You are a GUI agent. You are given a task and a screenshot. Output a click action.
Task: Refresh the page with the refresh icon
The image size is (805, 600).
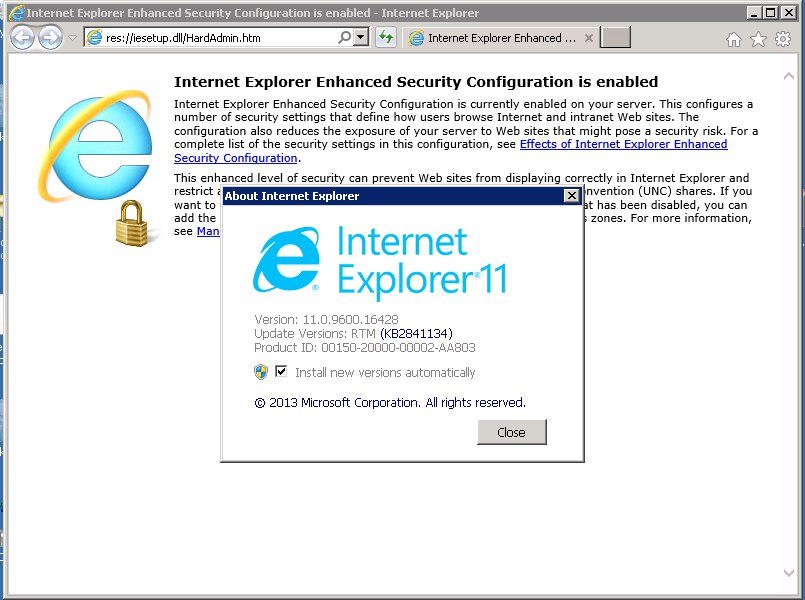click(x=386, y=37)
